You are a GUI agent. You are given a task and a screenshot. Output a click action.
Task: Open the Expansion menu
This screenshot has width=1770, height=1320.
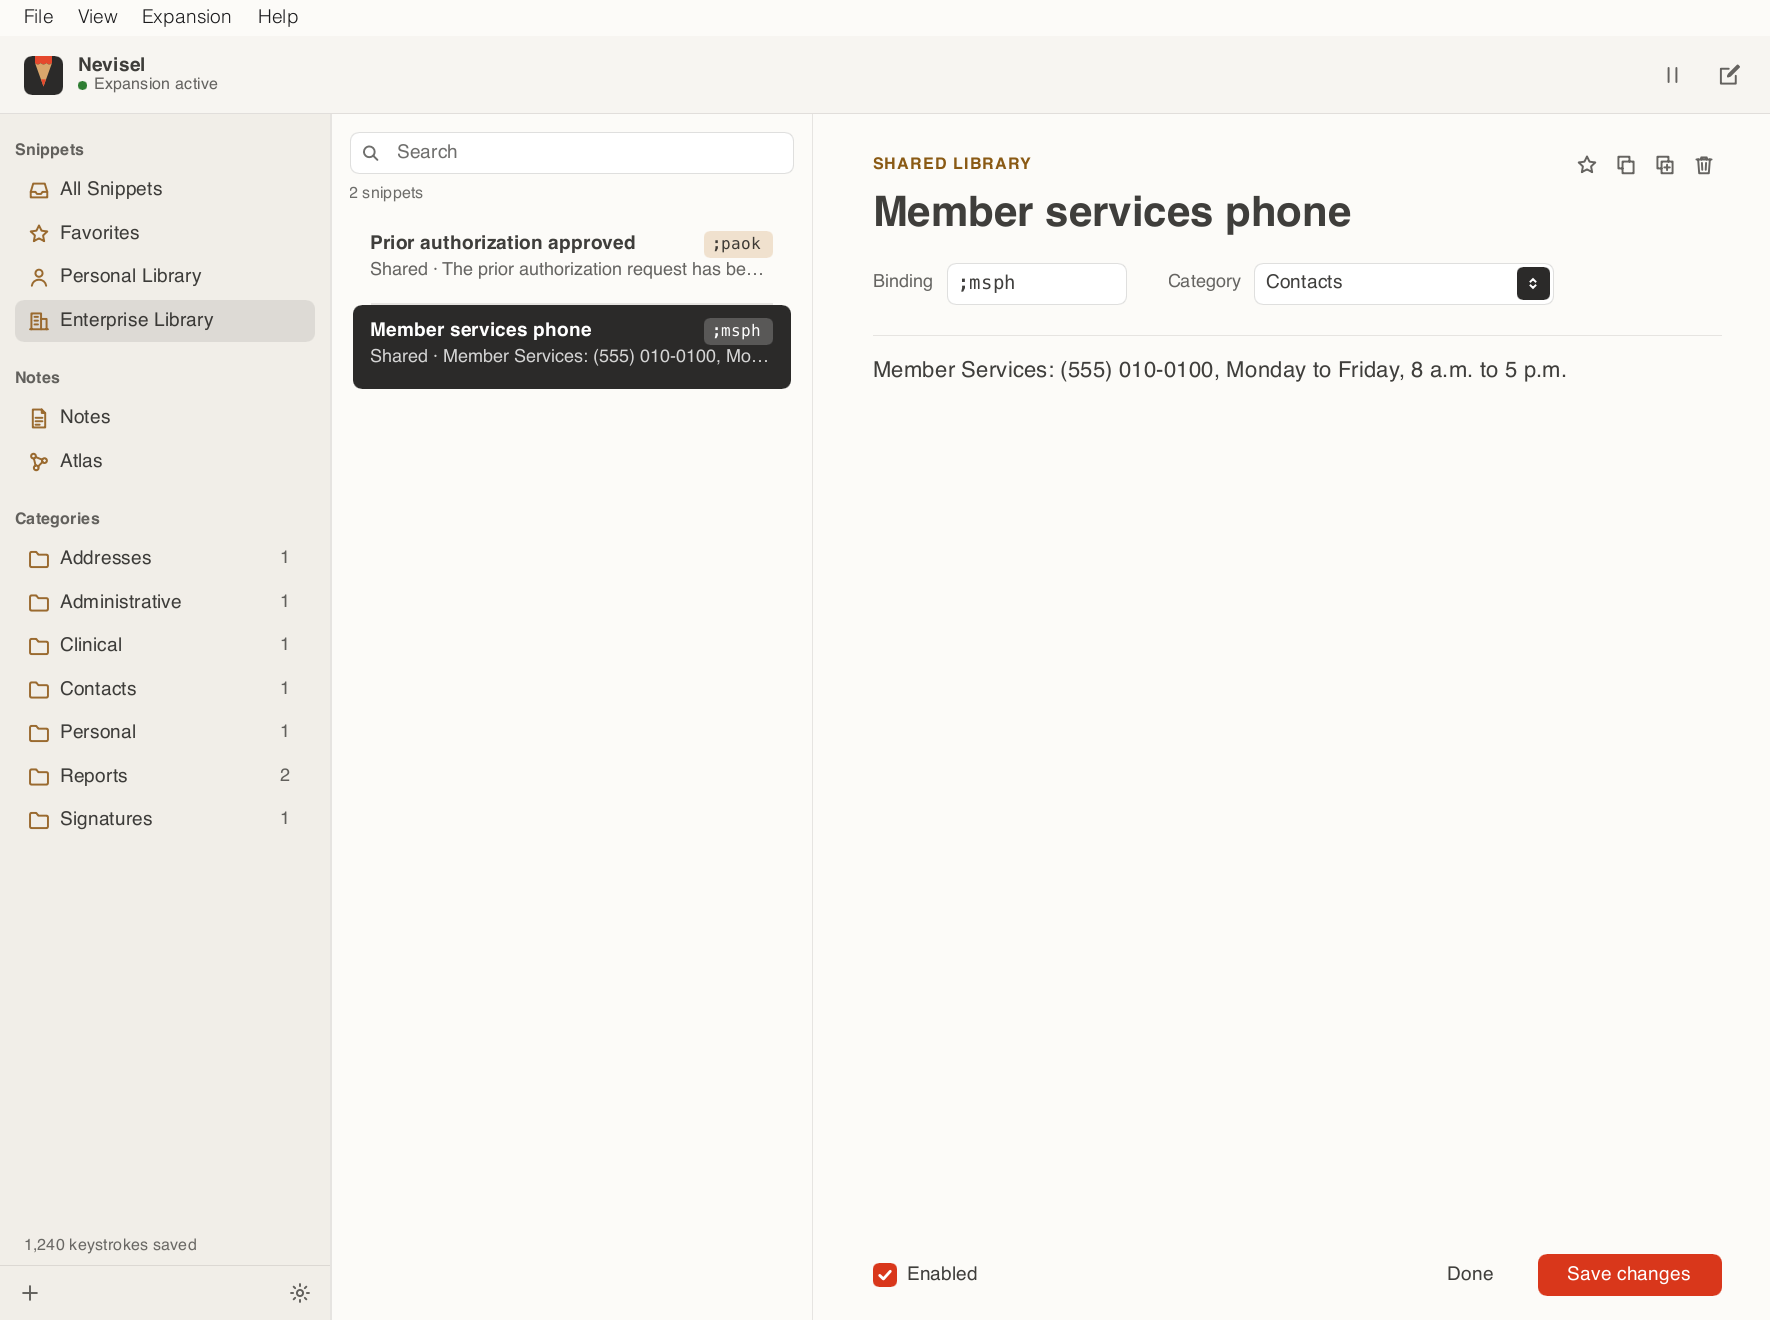187,17
